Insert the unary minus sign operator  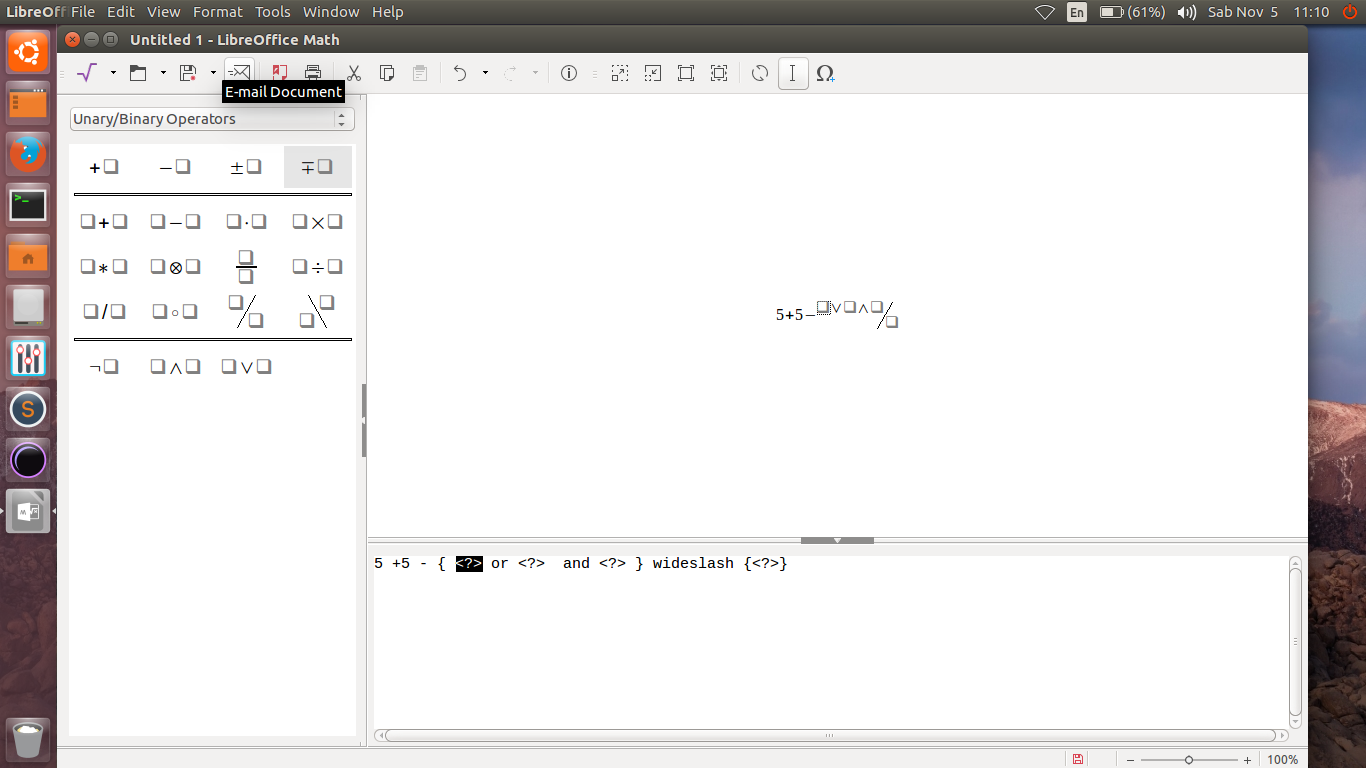[175, 167]
